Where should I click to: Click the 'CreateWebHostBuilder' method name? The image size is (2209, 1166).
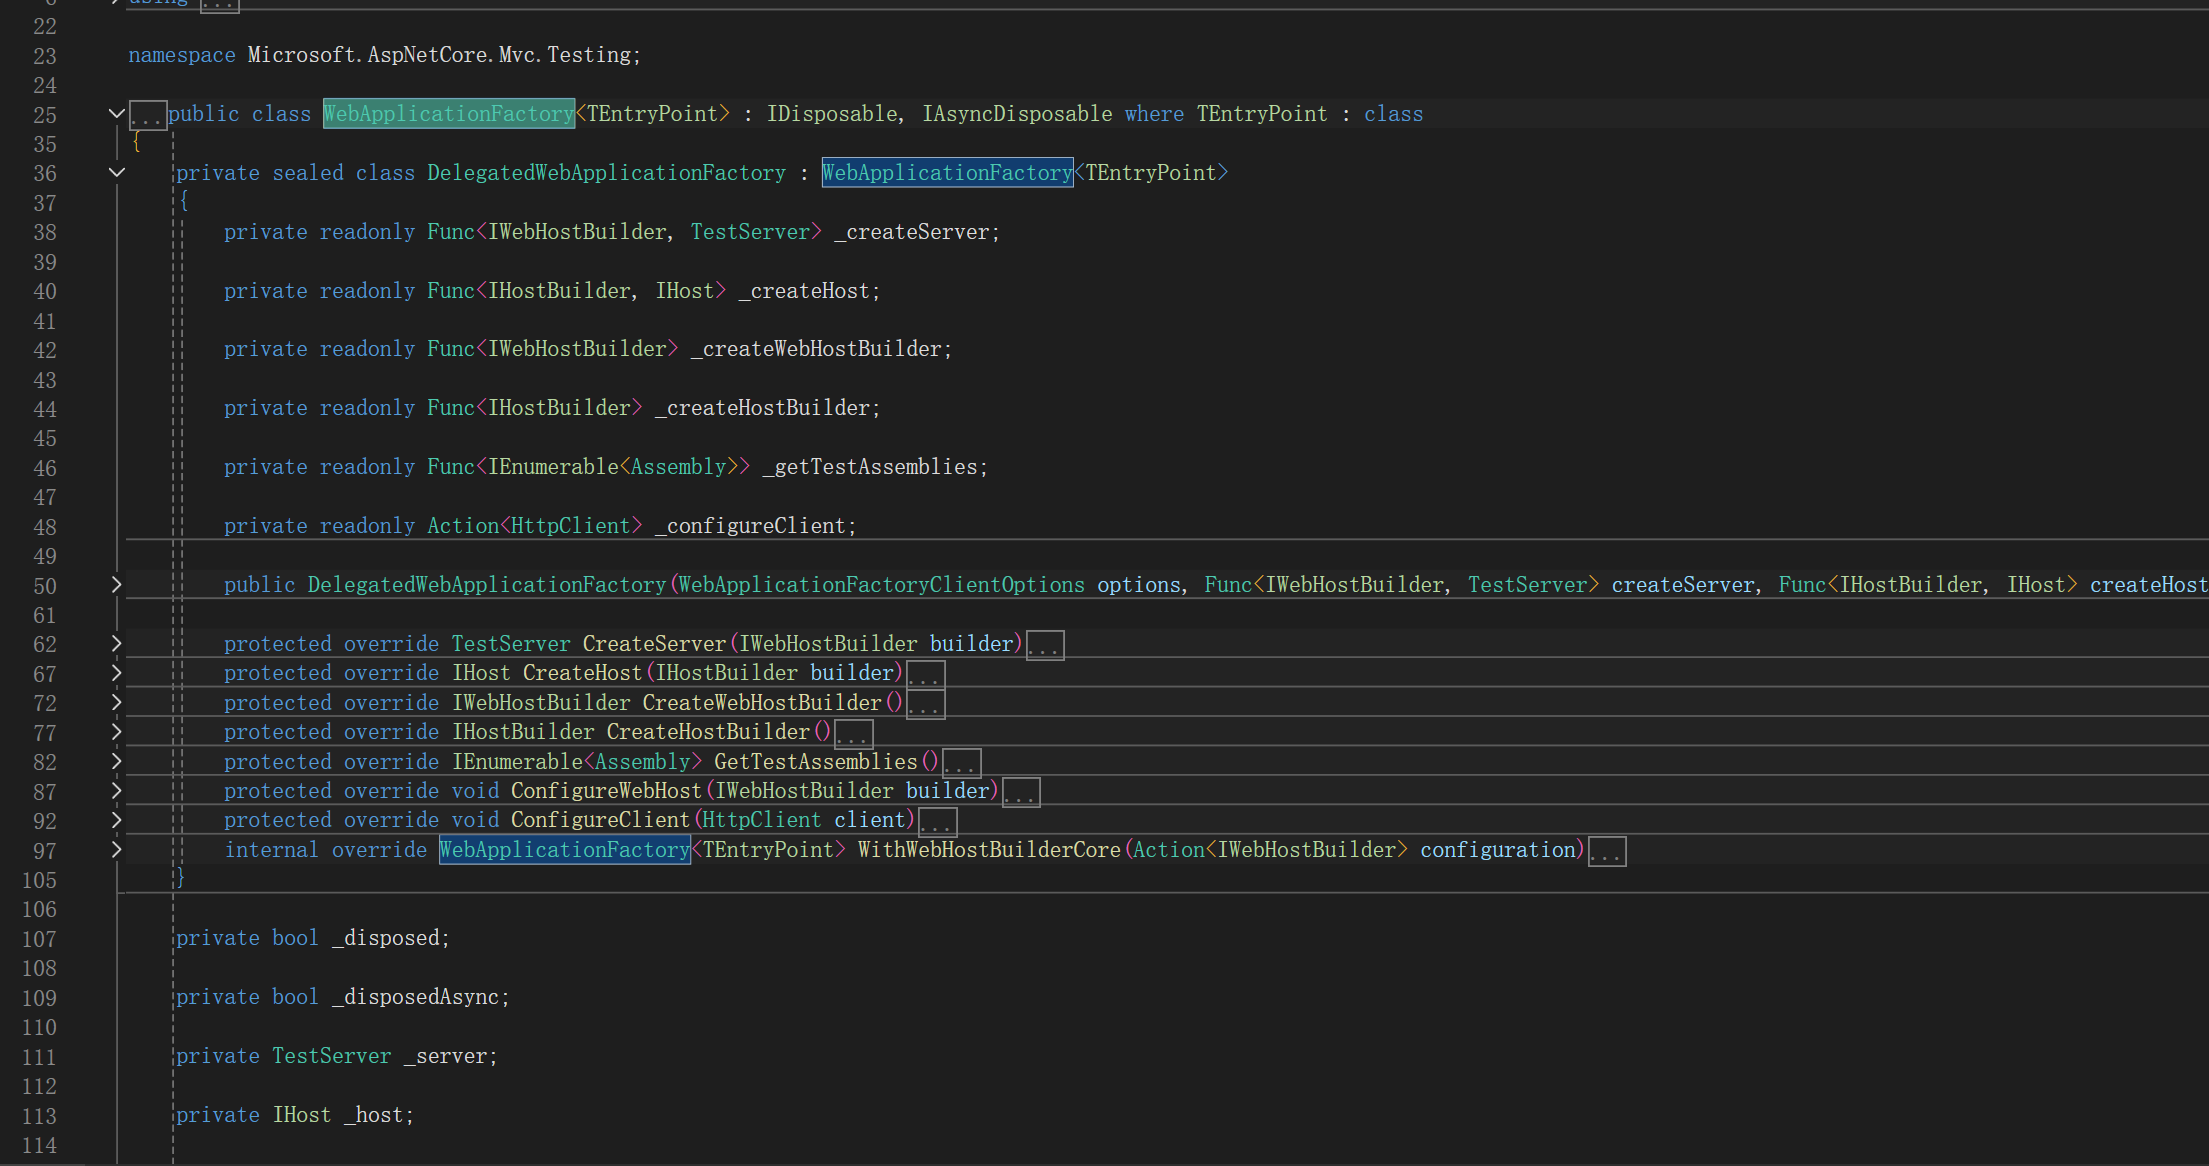tap(762, 703)
